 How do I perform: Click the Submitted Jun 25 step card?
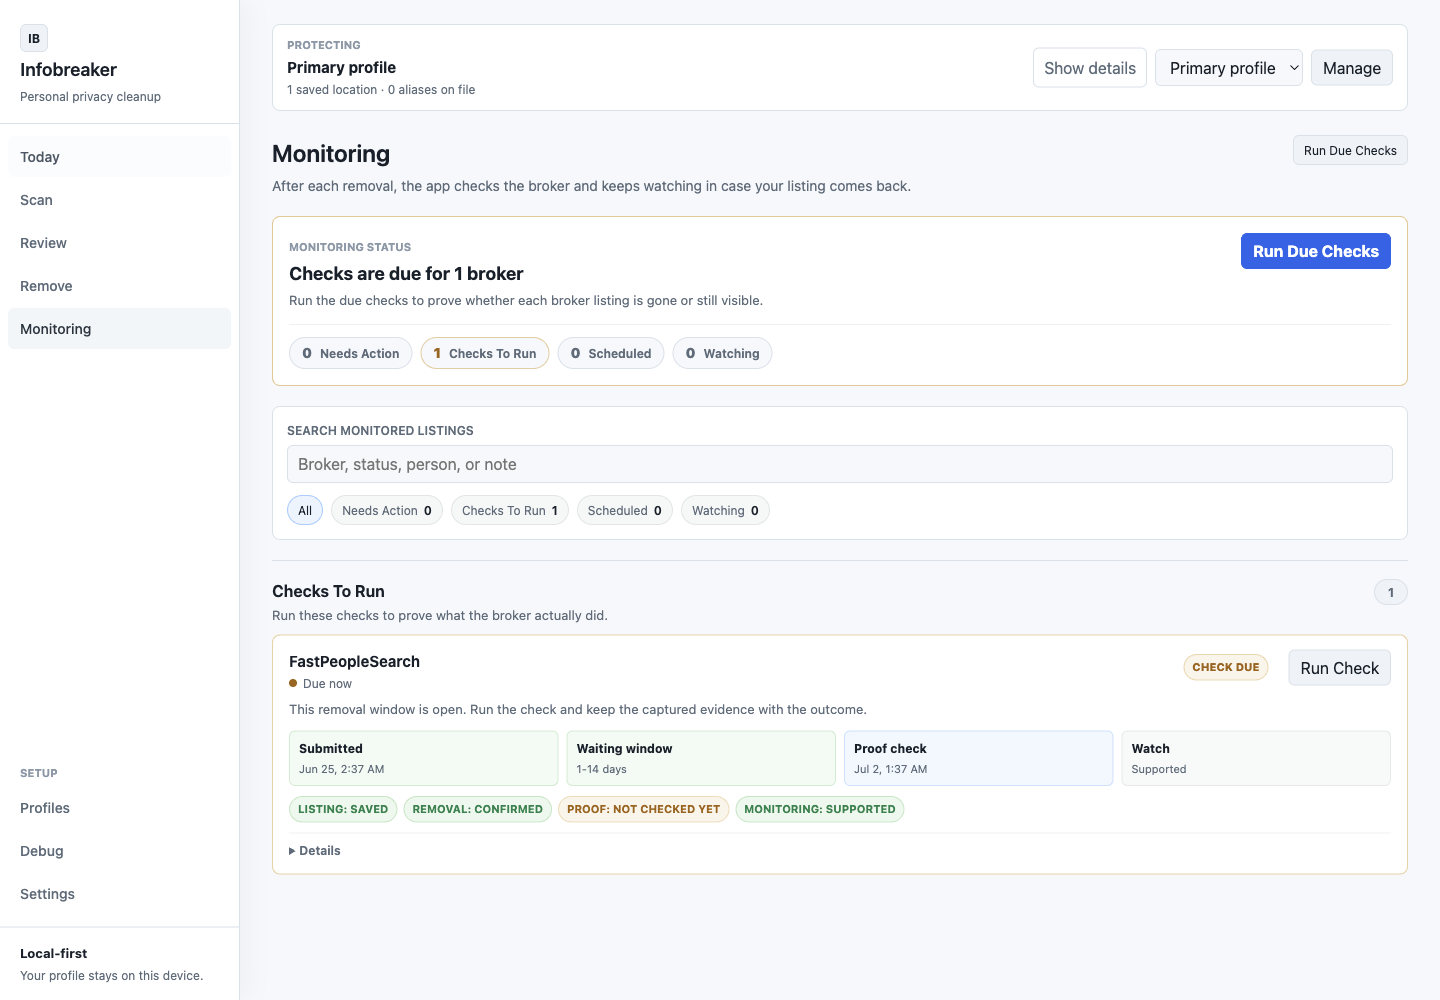[423, 758]
